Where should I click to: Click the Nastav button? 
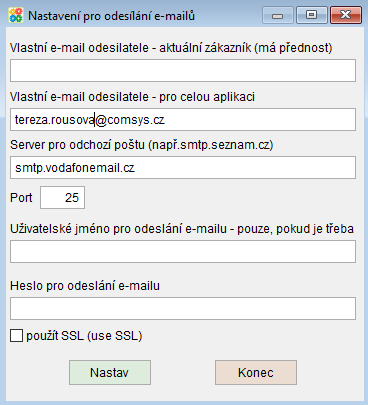110,372
